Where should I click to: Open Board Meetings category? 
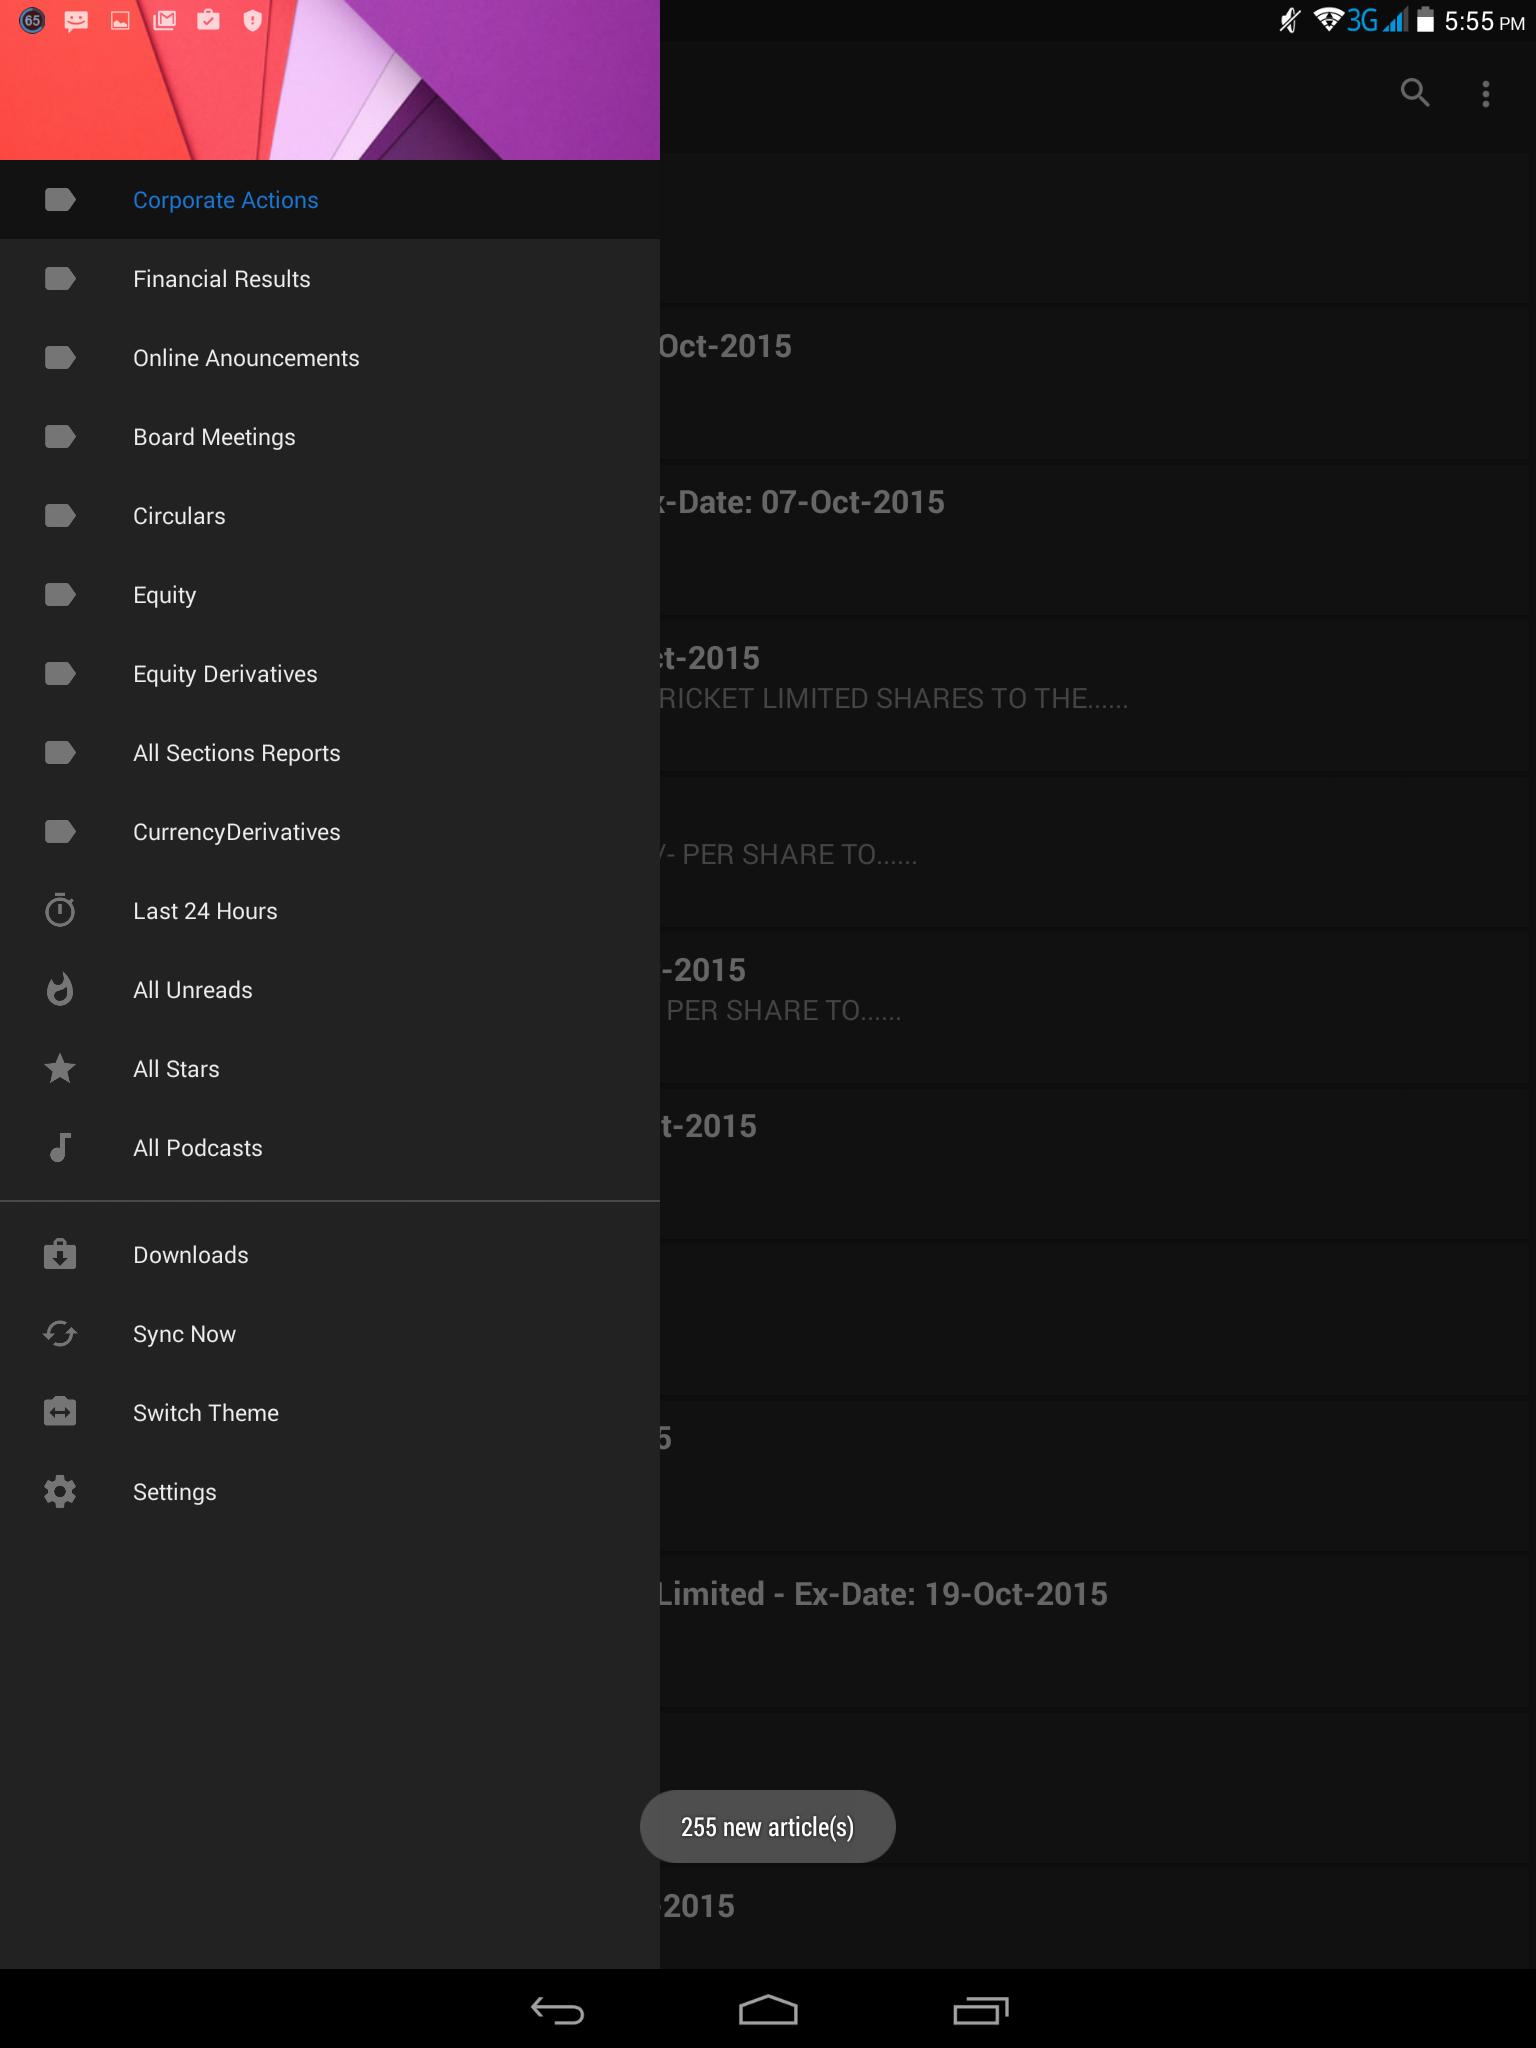click(214, 437)
